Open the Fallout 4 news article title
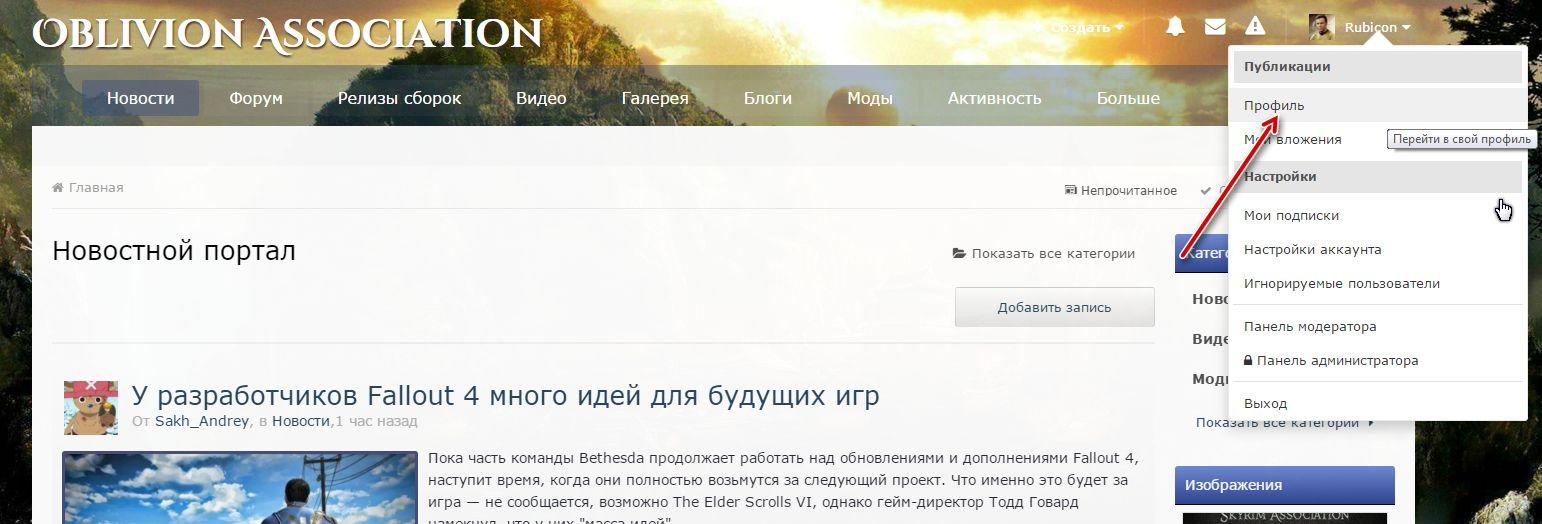This screenshot has height=524, width=1542. pyautogui.click(x=505, y=395)
